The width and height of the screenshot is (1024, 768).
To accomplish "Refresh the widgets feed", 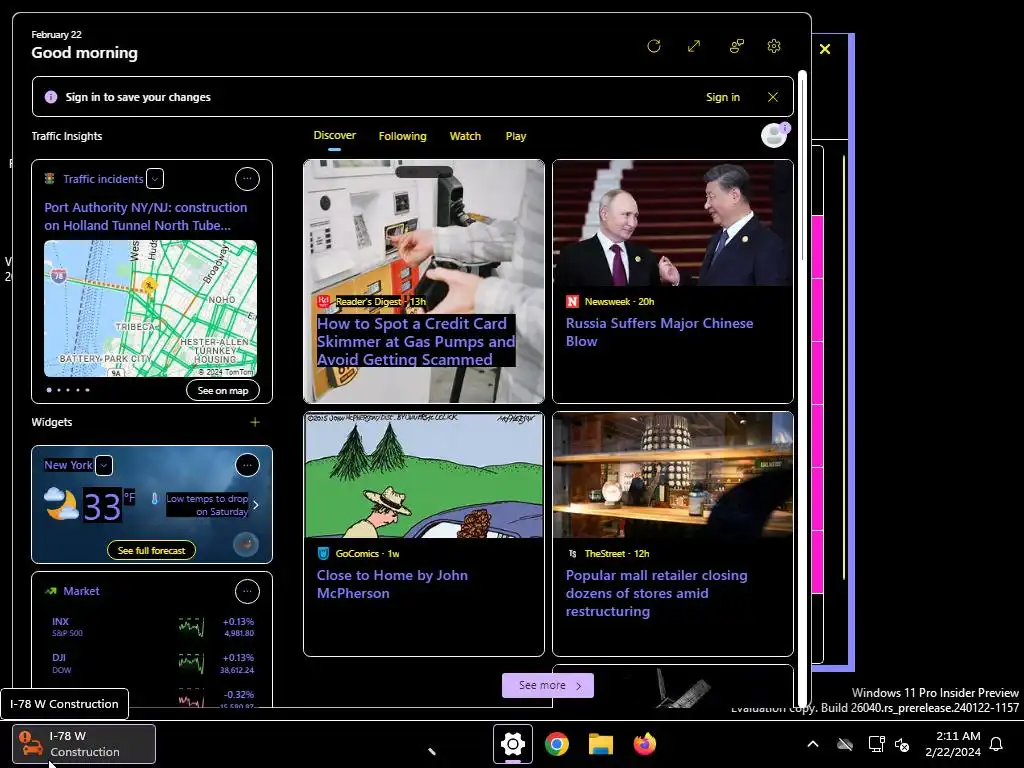I will [x=654, y=46].
